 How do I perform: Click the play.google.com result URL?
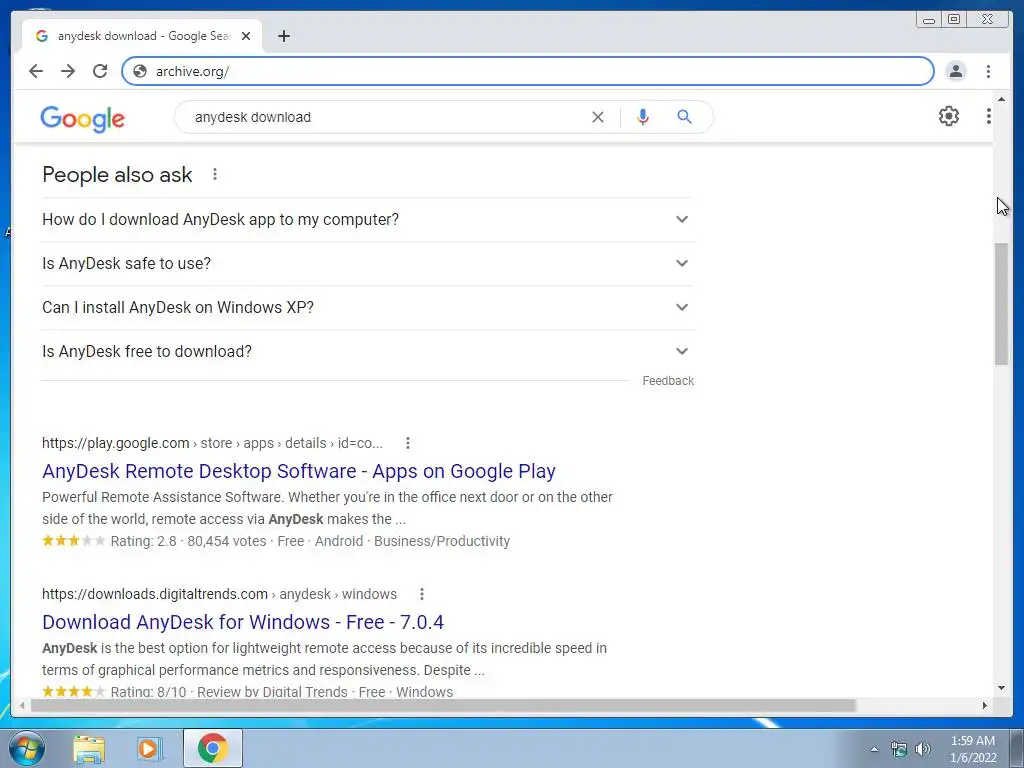[212, 443]
